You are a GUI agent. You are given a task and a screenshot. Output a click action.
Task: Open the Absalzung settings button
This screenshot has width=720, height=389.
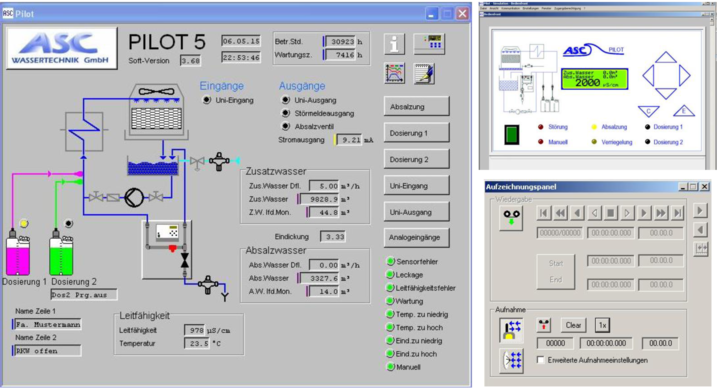[x=416, y=107]
